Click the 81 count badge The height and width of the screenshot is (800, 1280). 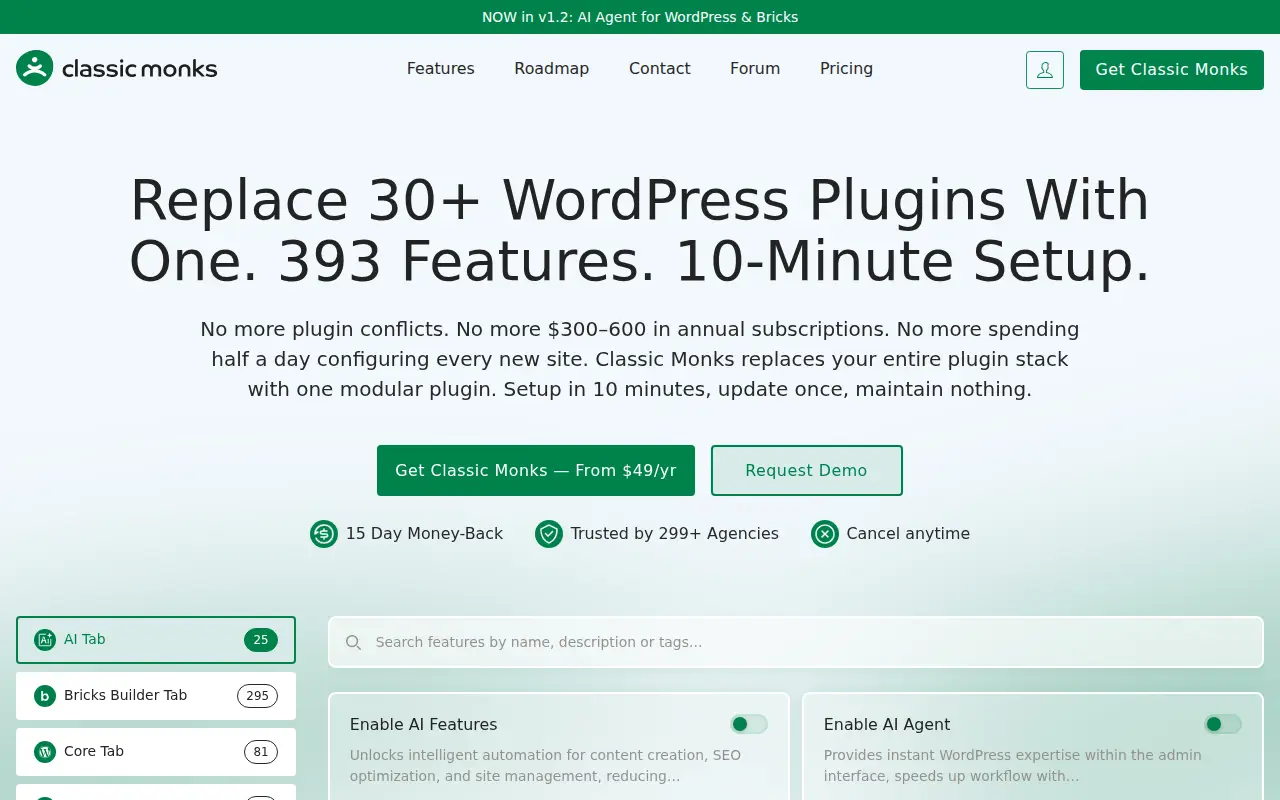[x=261, y=752]
